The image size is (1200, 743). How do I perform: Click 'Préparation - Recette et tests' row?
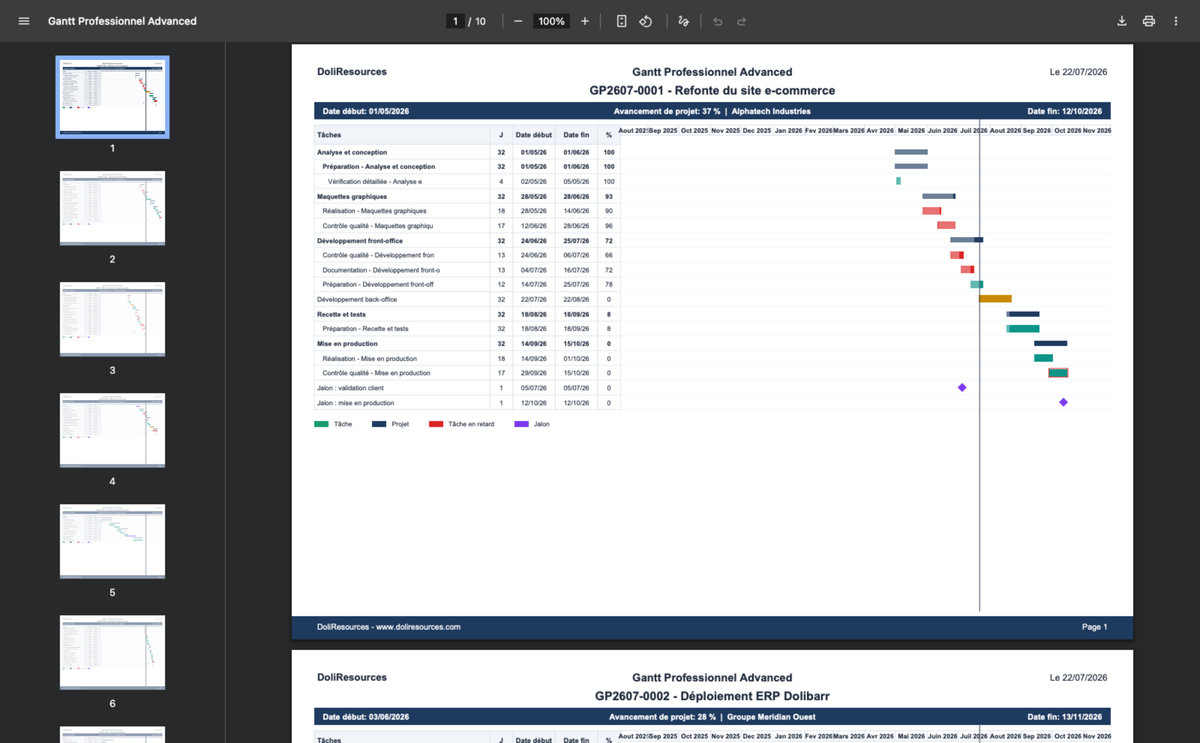pyautogui.click(x=467, y=329)
